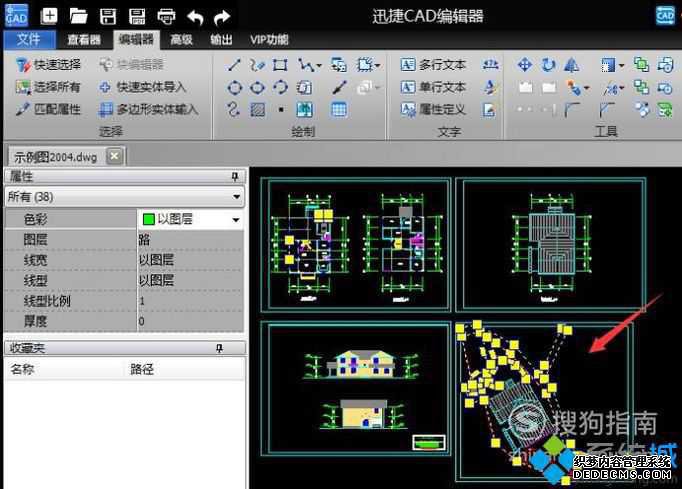Select the Mirror tool in 工具 group
682x489 pixels.
tap(572, 65)
